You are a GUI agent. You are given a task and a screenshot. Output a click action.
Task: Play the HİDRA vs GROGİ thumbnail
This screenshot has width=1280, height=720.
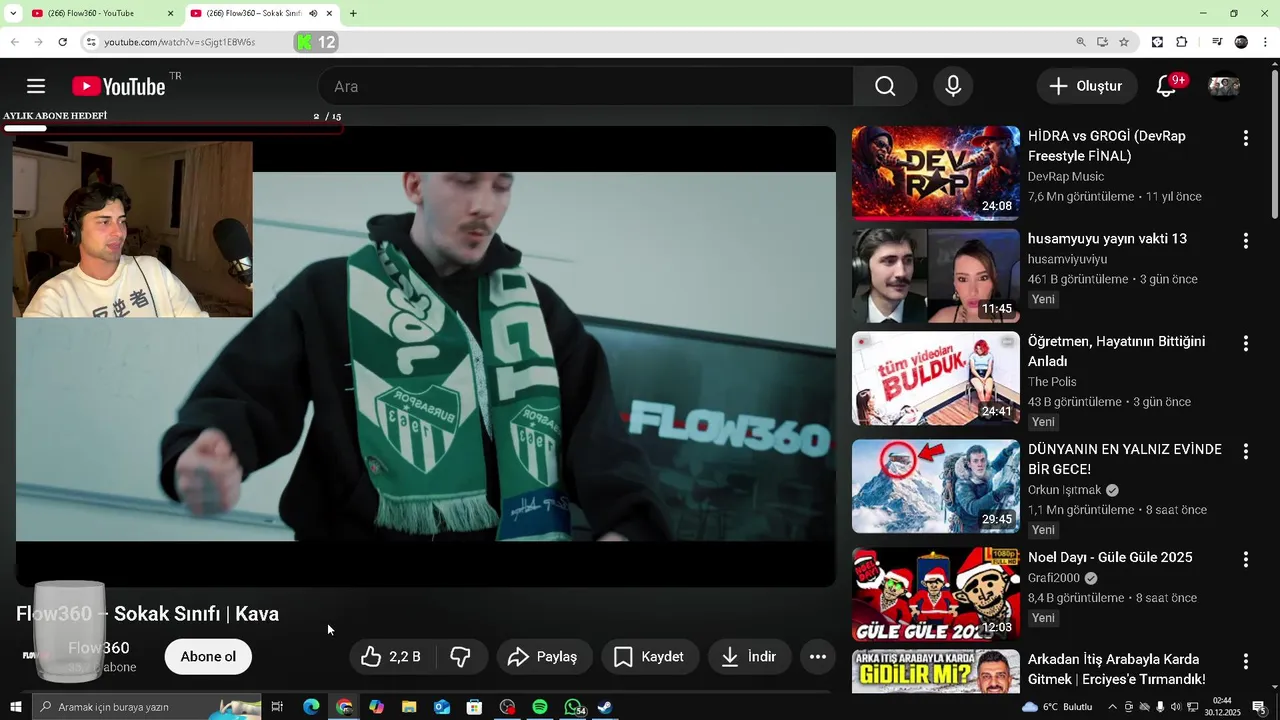pos(936,173)
